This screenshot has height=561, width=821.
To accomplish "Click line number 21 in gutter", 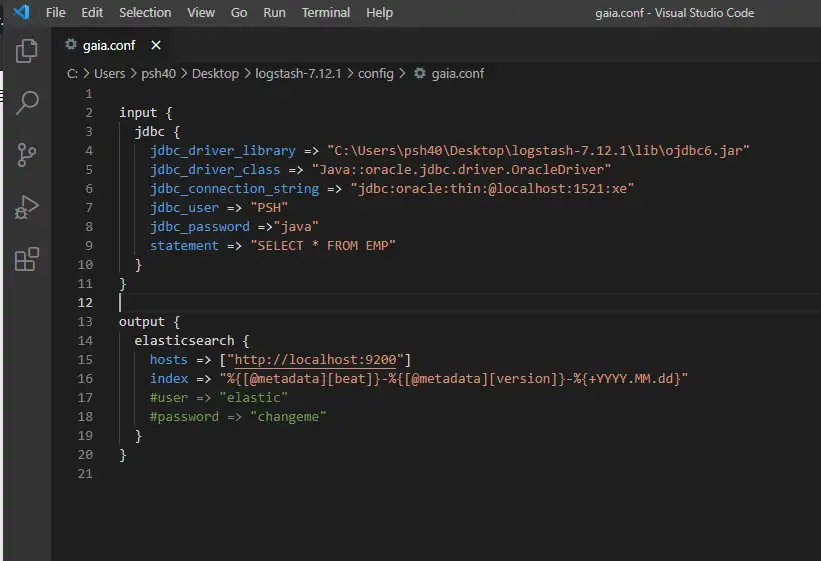I will [85, 474].
